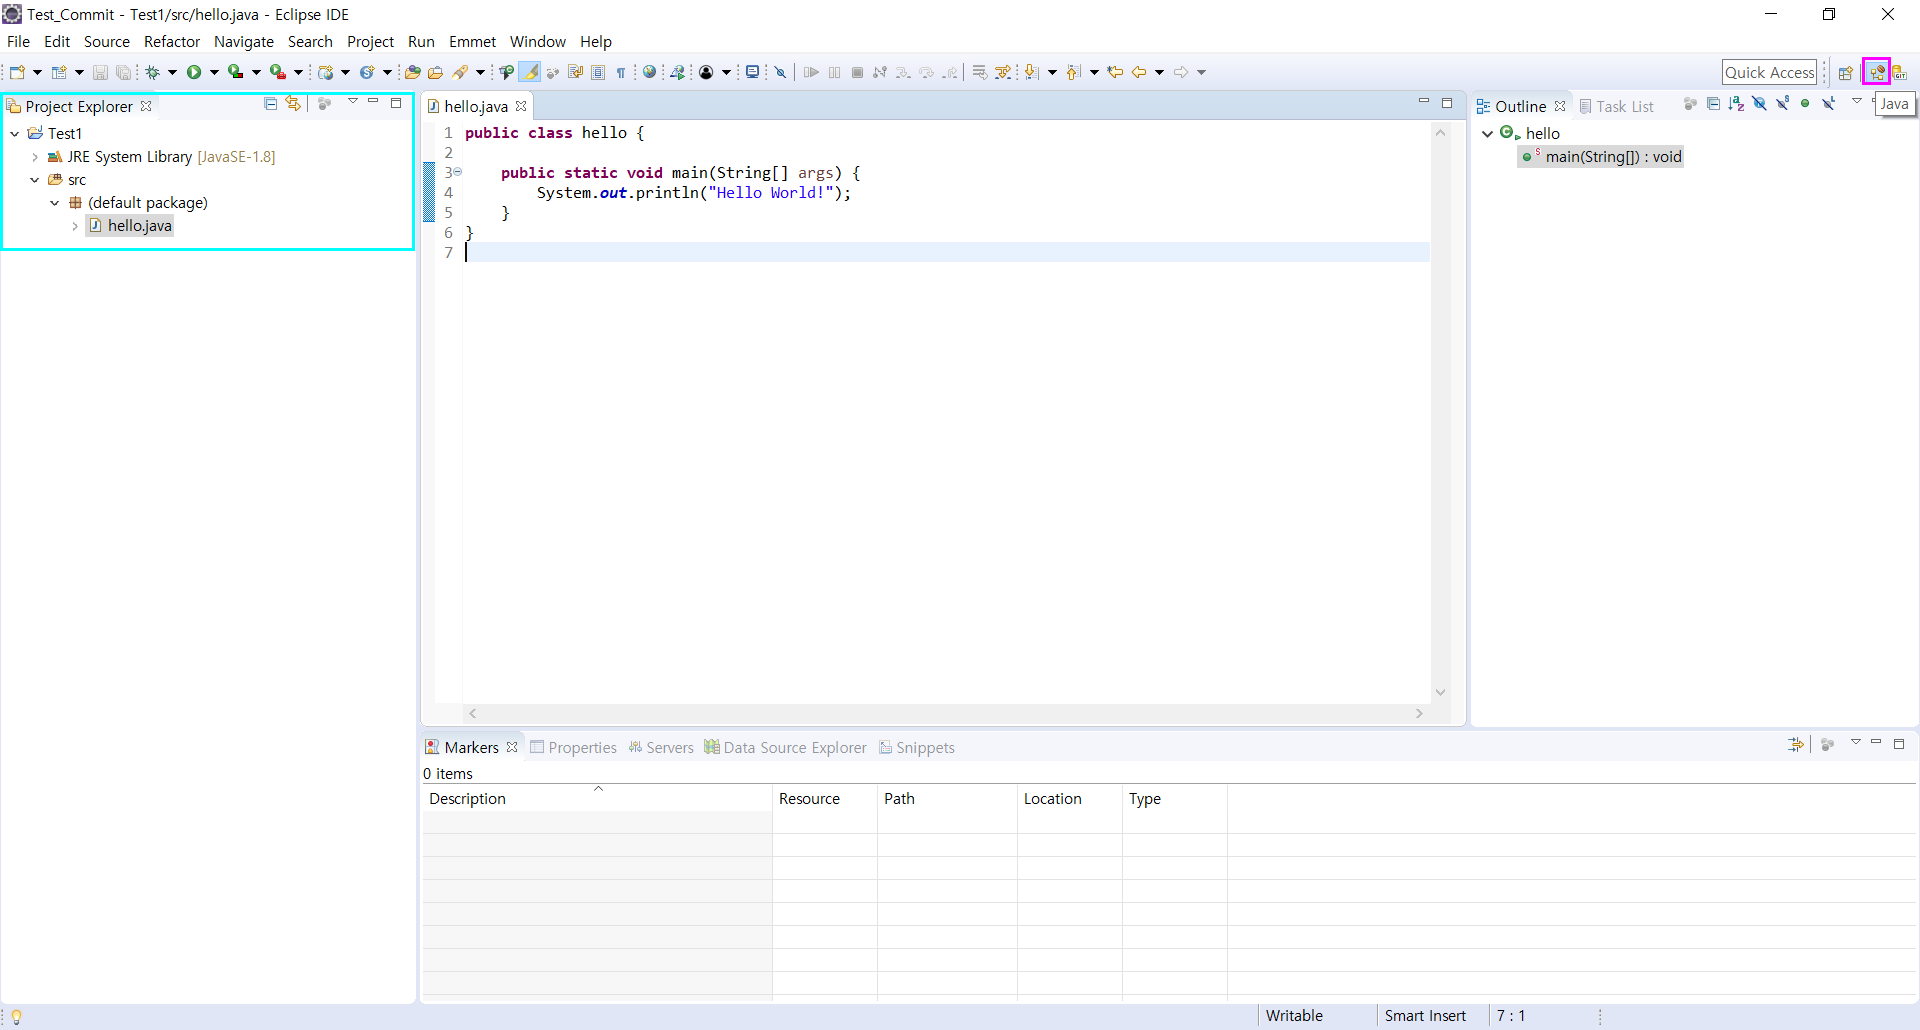The image size is (1920, 1030).
Task: Toggle Link with Editor in Project Explorer
Action: [x=293, y=103]
